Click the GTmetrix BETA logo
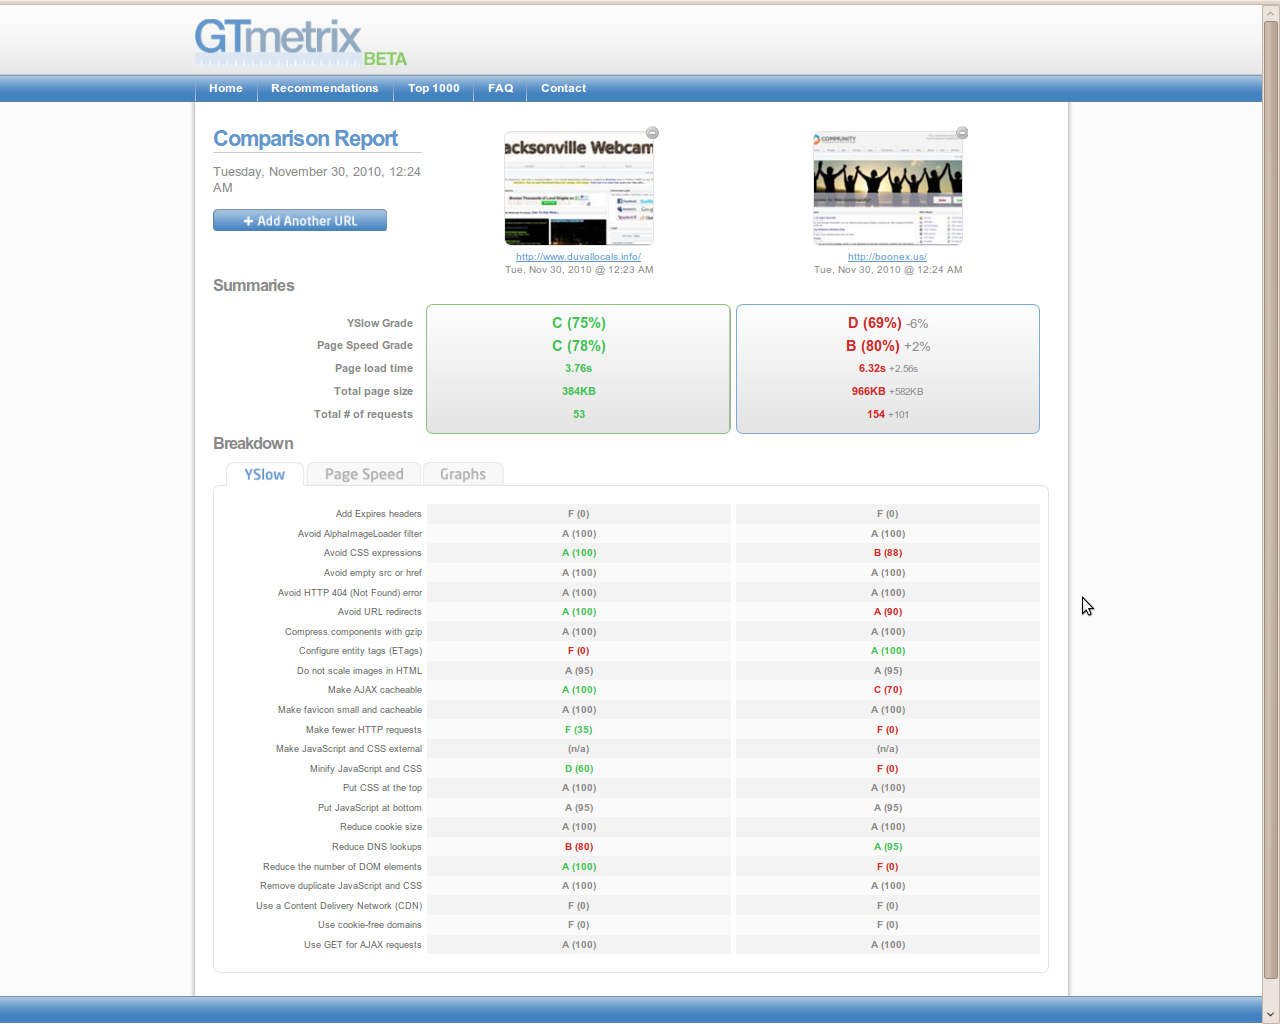This screenshot has height=1024, width=1280. (301, 43)
